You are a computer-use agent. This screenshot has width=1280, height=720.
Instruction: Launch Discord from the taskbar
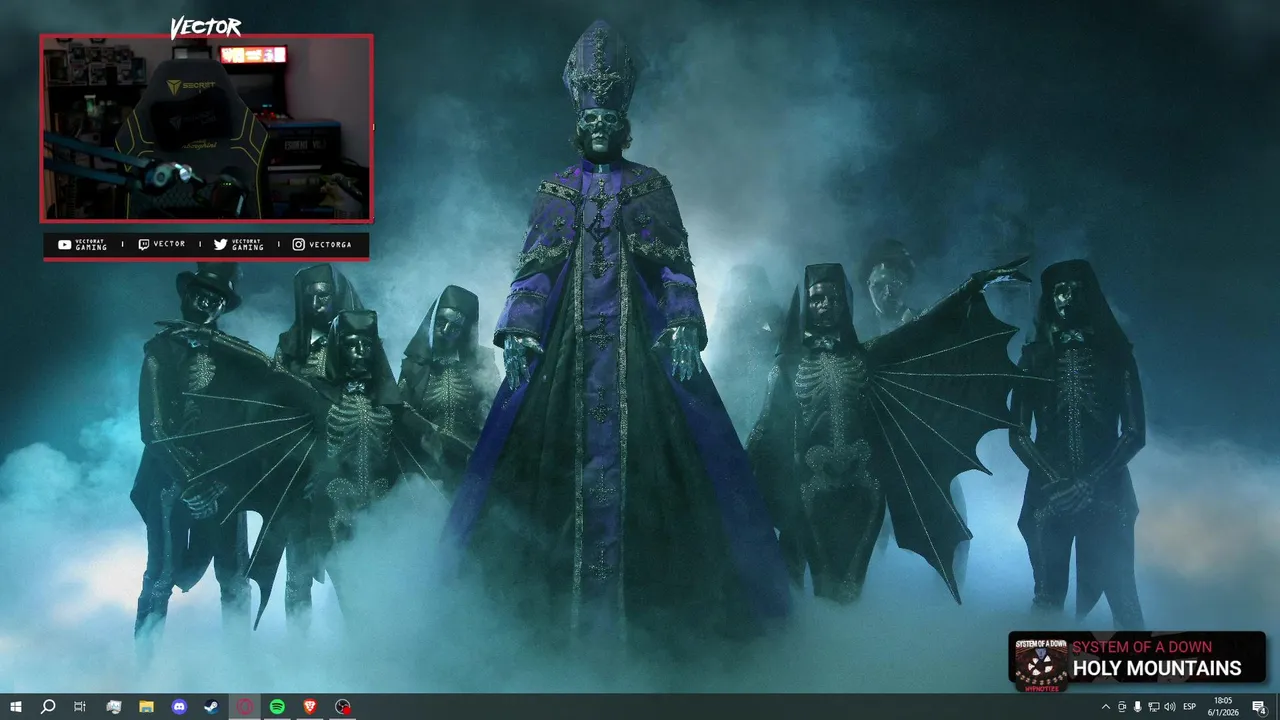179,707
